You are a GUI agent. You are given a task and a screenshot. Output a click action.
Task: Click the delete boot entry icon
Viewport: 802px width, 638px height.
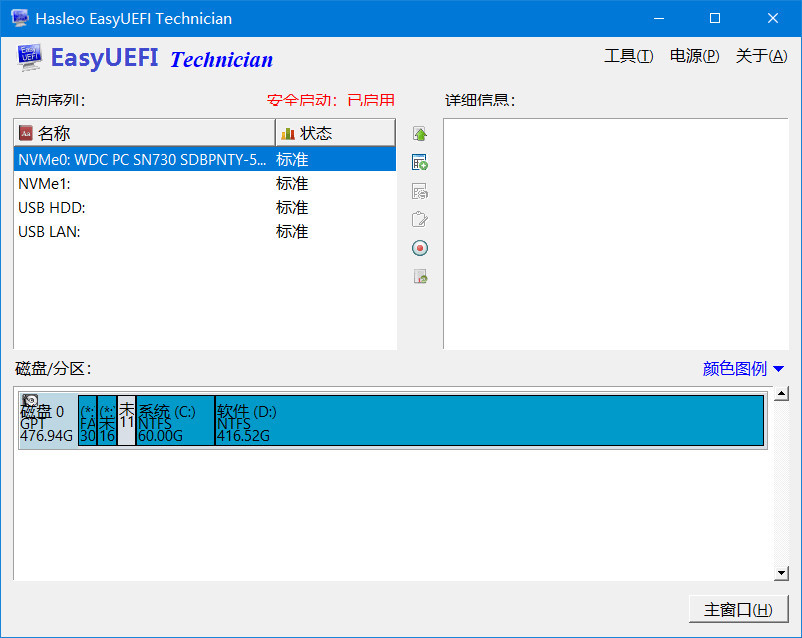(x=420, y=191)
